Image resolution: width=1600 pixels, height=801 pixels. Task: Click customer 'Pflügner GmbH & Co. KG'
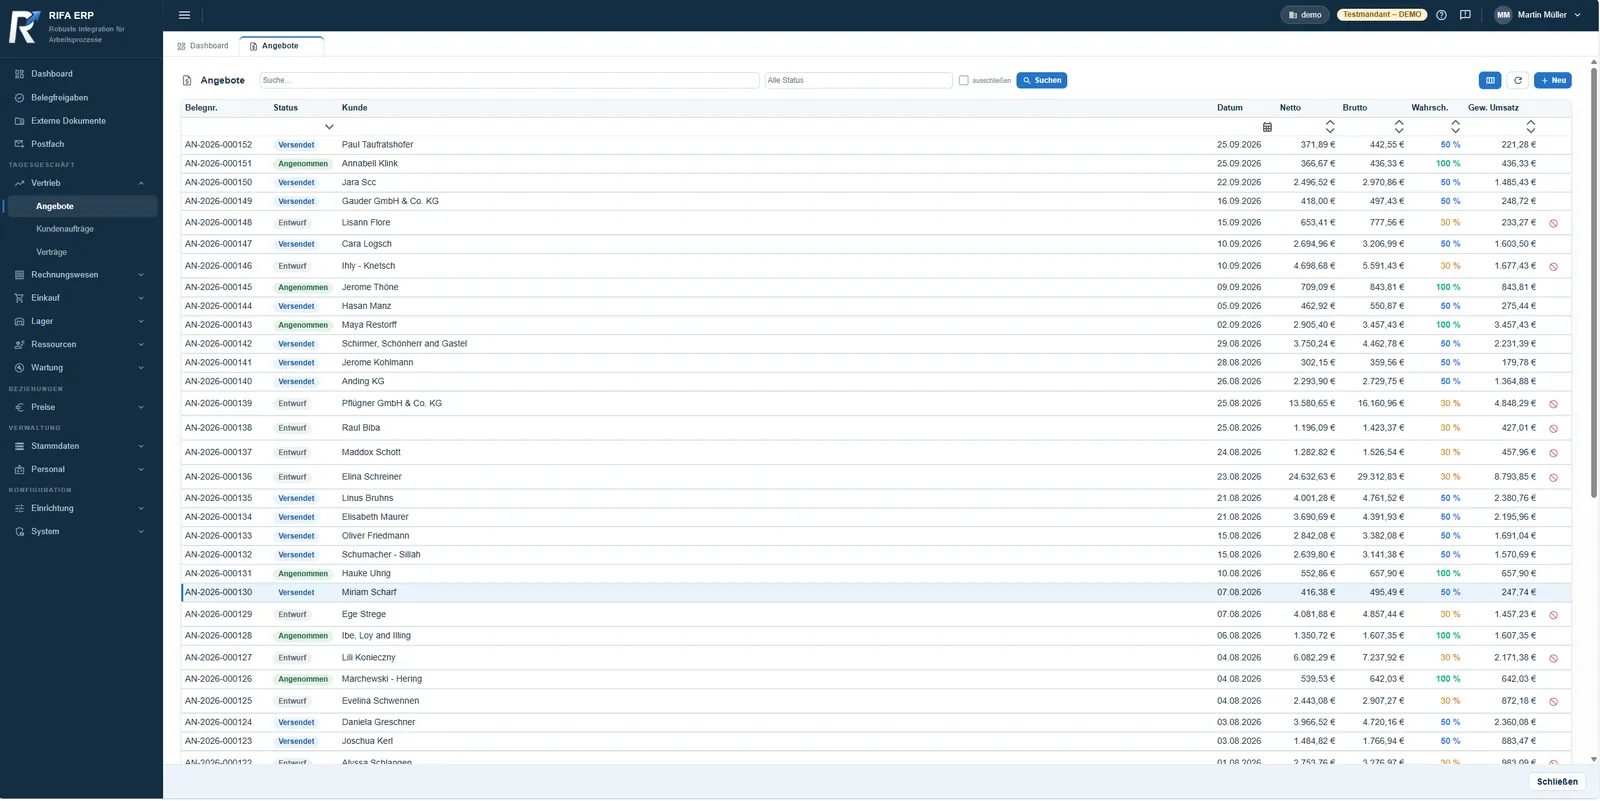tap(392, 404)
